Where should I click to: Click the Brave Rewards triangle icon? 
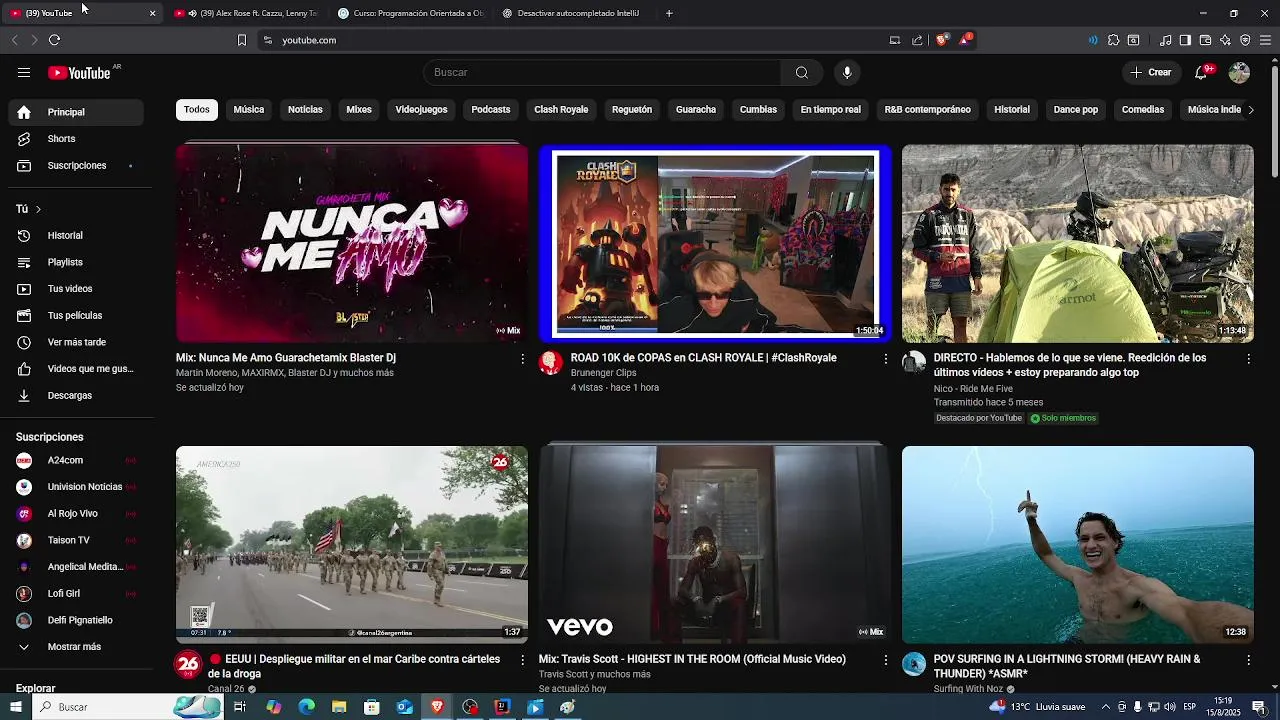(965, 40)
